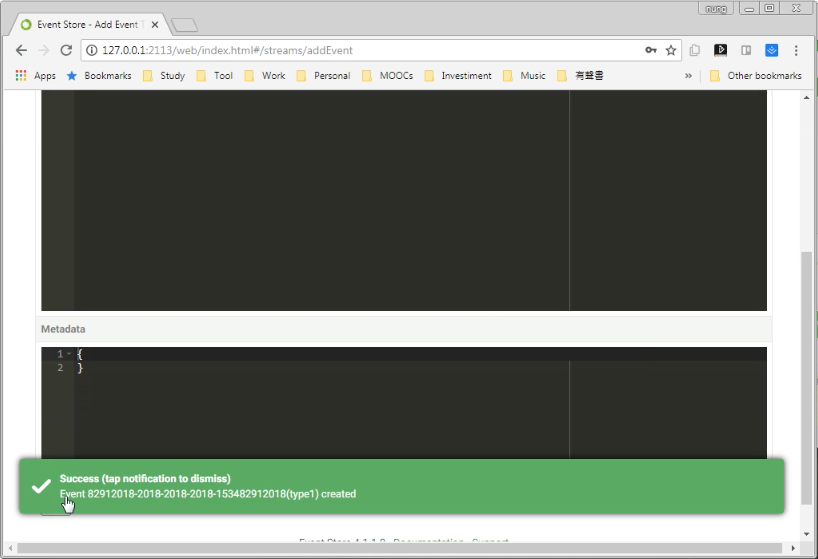Open the Study bookmarks folder
Image resolution: width=818 pixels, height=559 pixels.
pyautogui.click(x=164, y=76)
